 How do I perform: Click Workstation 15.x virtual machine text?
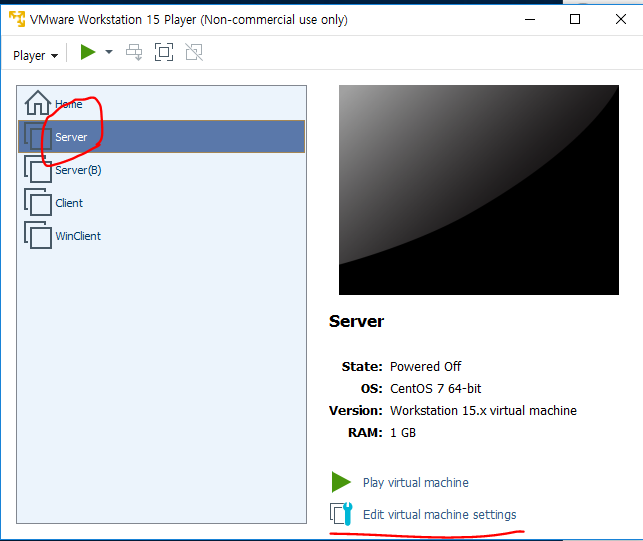coord(483,411)
